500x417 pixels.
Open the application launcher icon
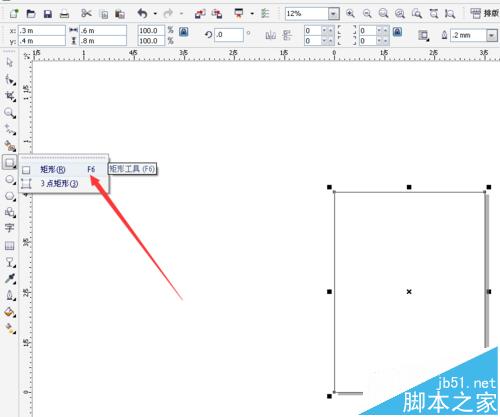pos(239,14)
